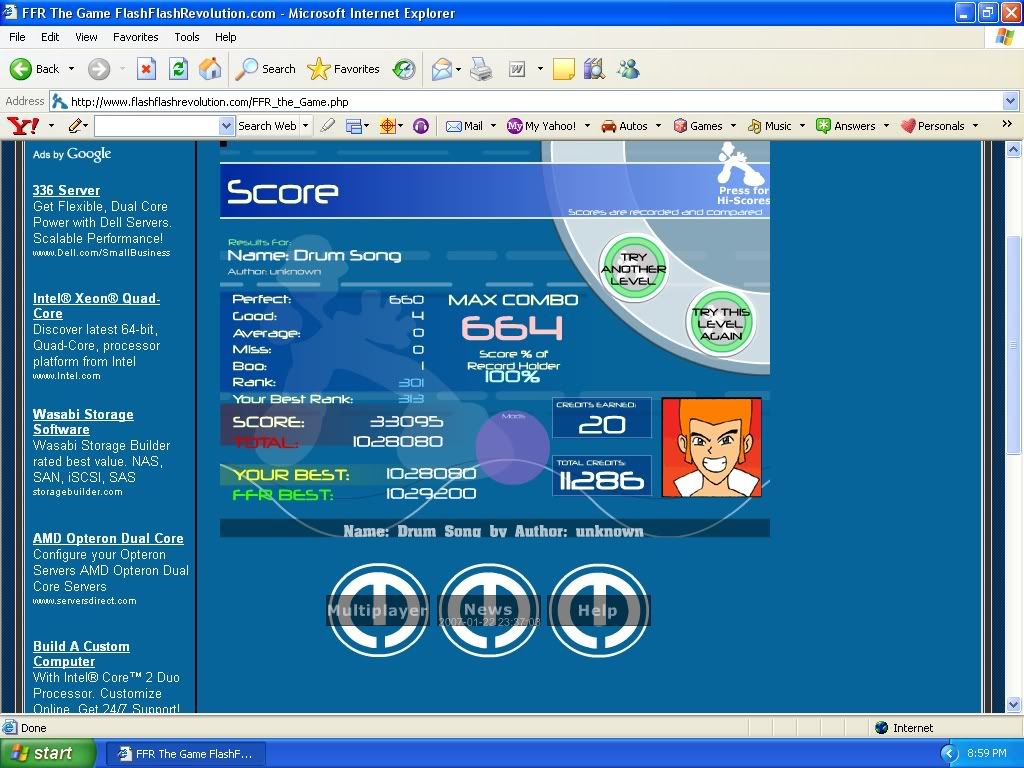1024x768 pixels.
Task: Expand the Yahoo search box dropdown
Action: pyautogui.click(x=226, y=126)
